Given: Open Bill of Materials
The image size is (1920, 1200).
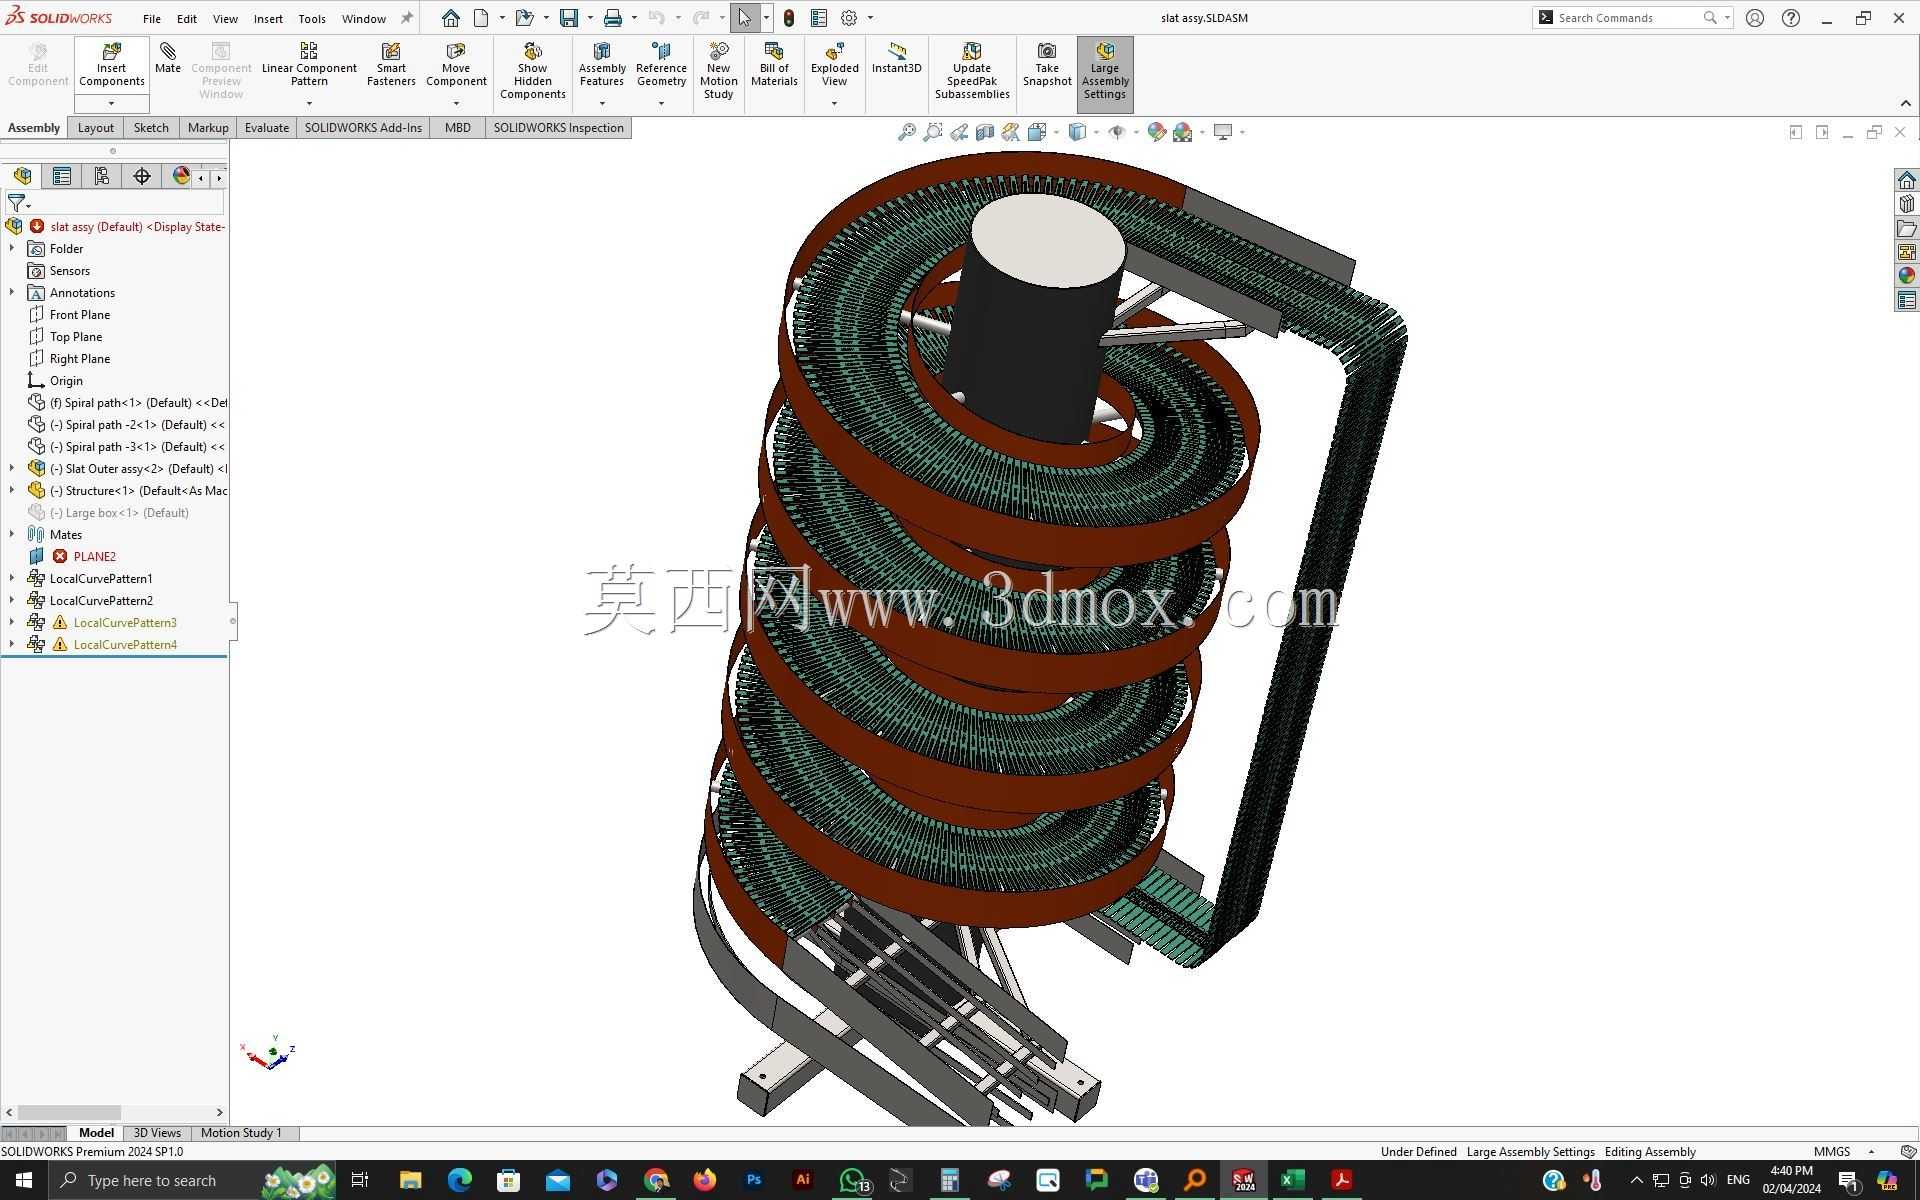Looking at the screenshot, I should click(x=774, y=65).
